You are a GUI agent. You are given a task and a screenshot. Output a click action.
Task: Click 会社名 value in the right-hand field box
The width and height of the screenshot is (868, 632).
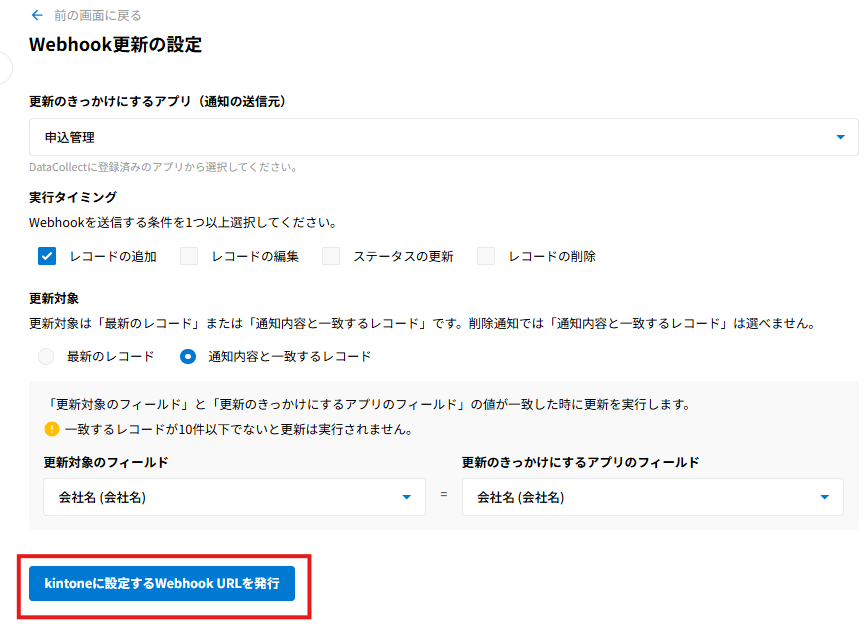(520, 497)
